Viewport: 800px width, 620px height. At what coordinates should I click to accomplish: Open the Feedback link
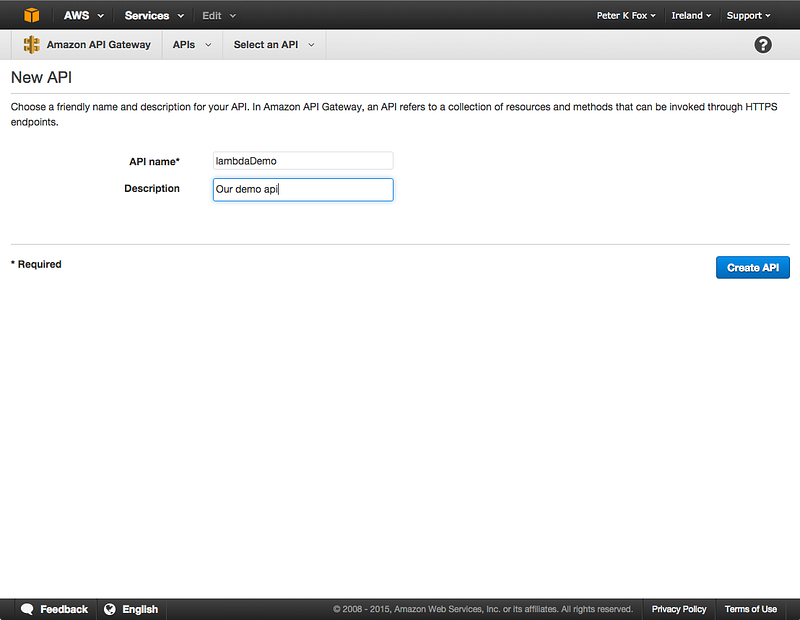pyautogui.click(x=64, y=609)
